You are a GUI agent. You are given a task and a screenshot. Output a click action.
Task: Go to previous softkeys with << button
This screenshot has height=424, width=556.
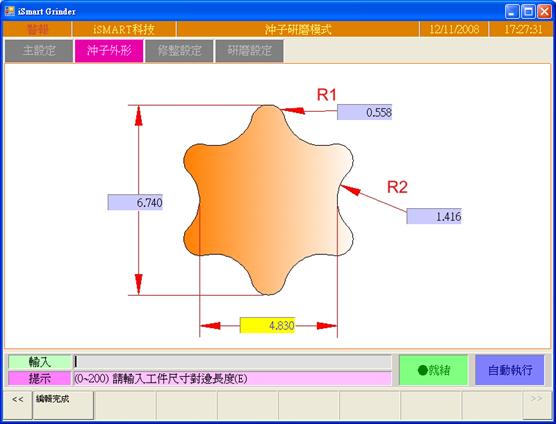tap(18, 405)
